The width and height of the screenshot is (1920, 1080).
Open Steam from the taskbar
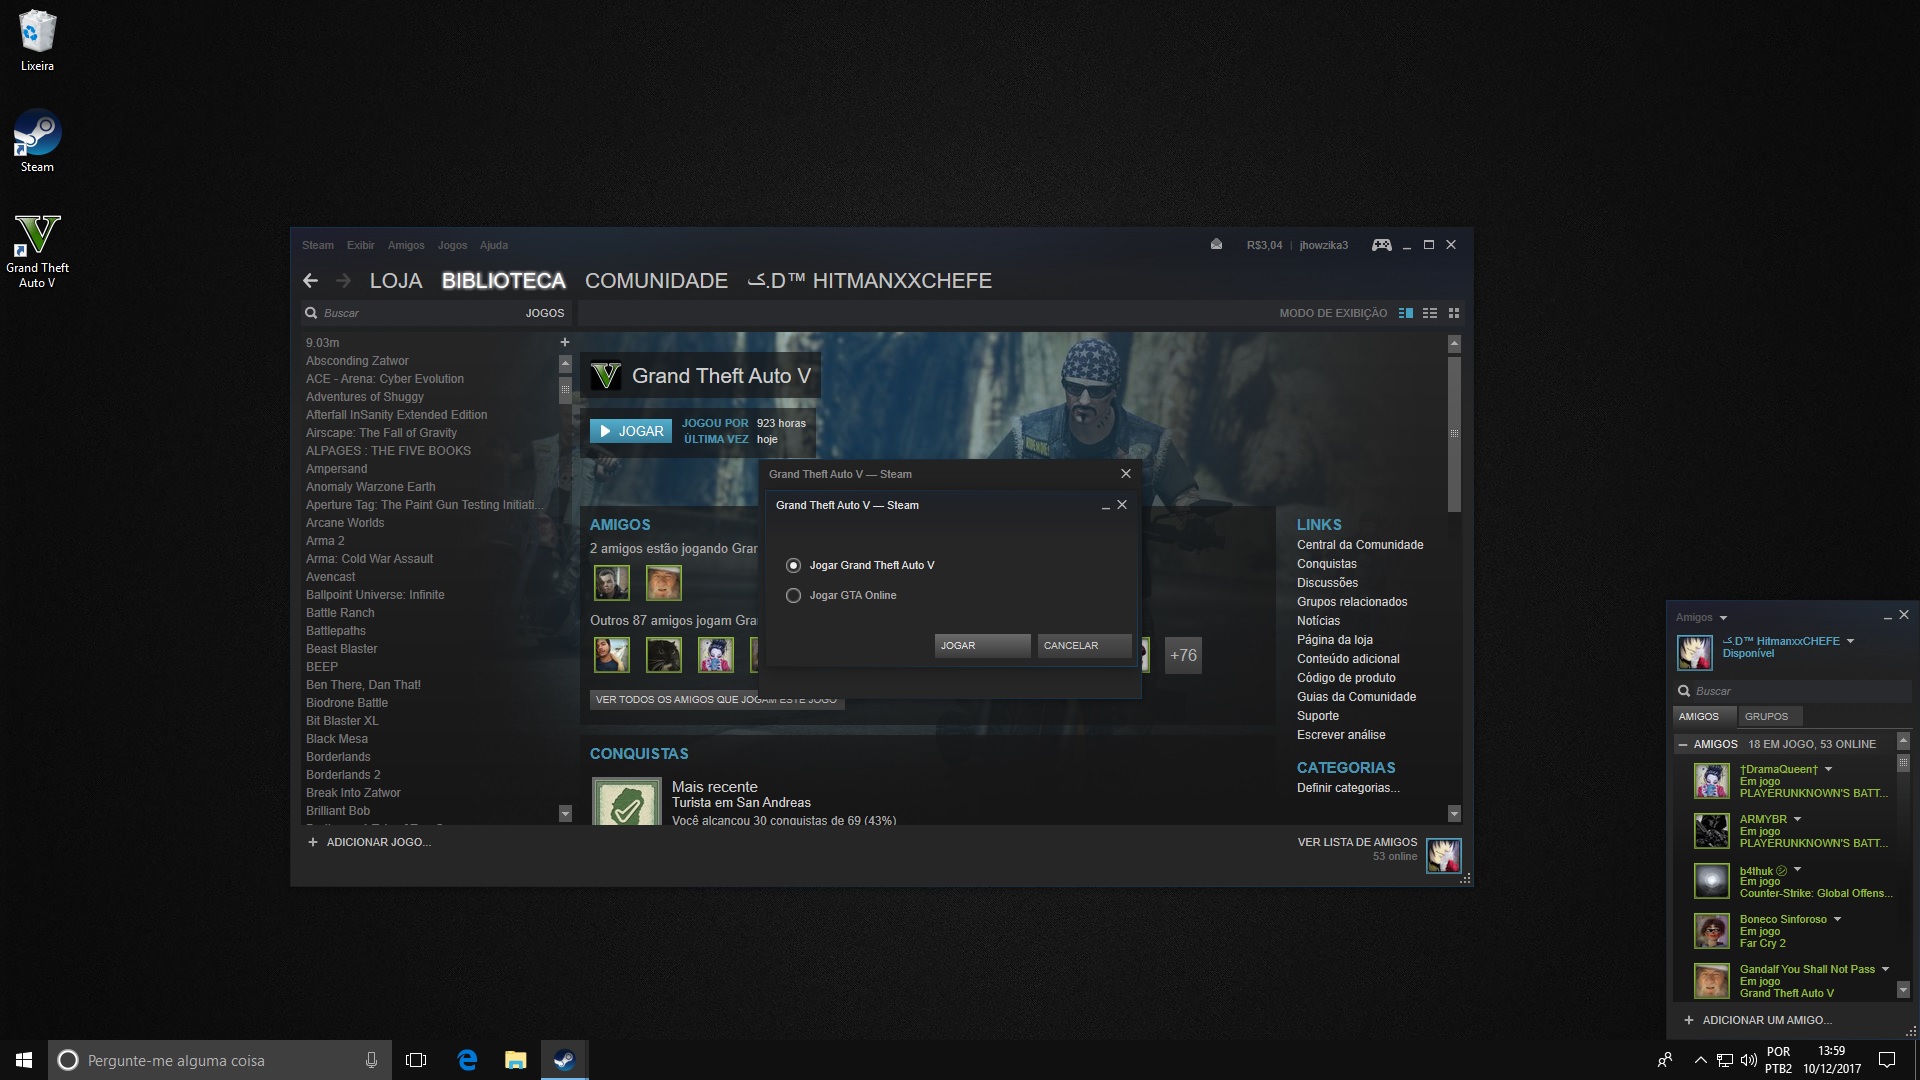coord(564,1060)
